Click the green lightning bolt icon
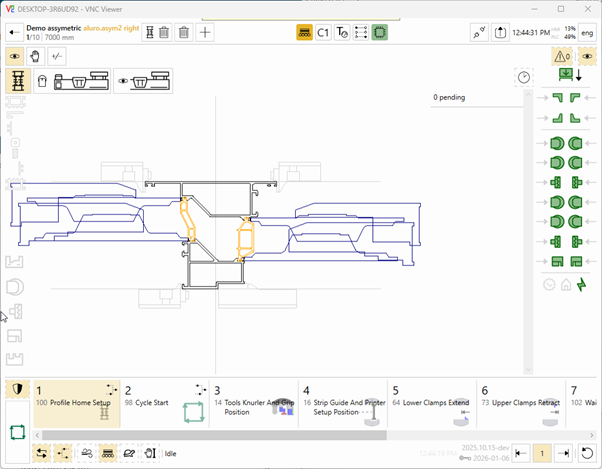 [583, 284]
